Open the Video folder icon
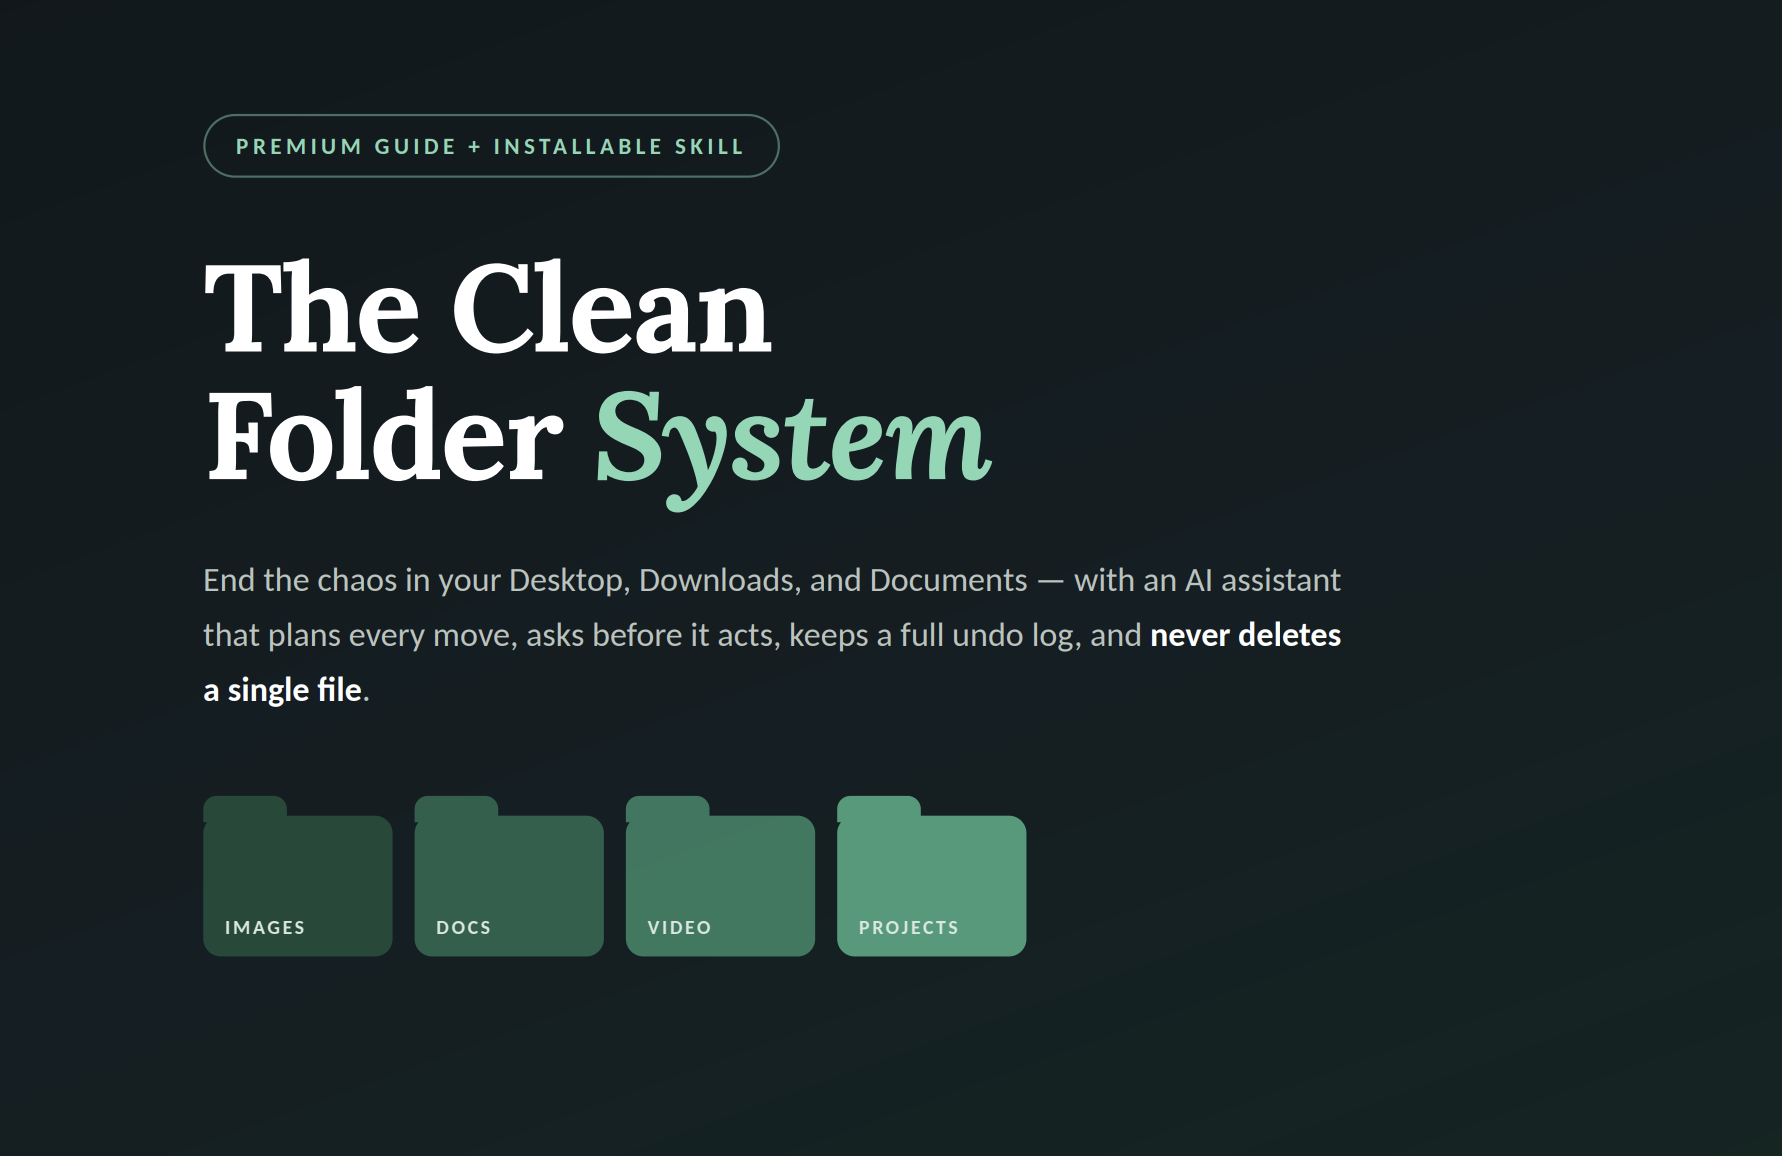The image size is (1782, 1156). [720, 876]
